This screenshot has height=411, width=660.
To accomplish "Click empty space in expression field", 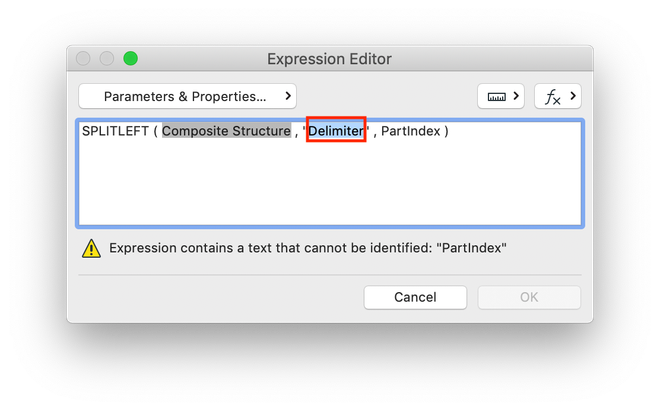I will click(330, 185).
